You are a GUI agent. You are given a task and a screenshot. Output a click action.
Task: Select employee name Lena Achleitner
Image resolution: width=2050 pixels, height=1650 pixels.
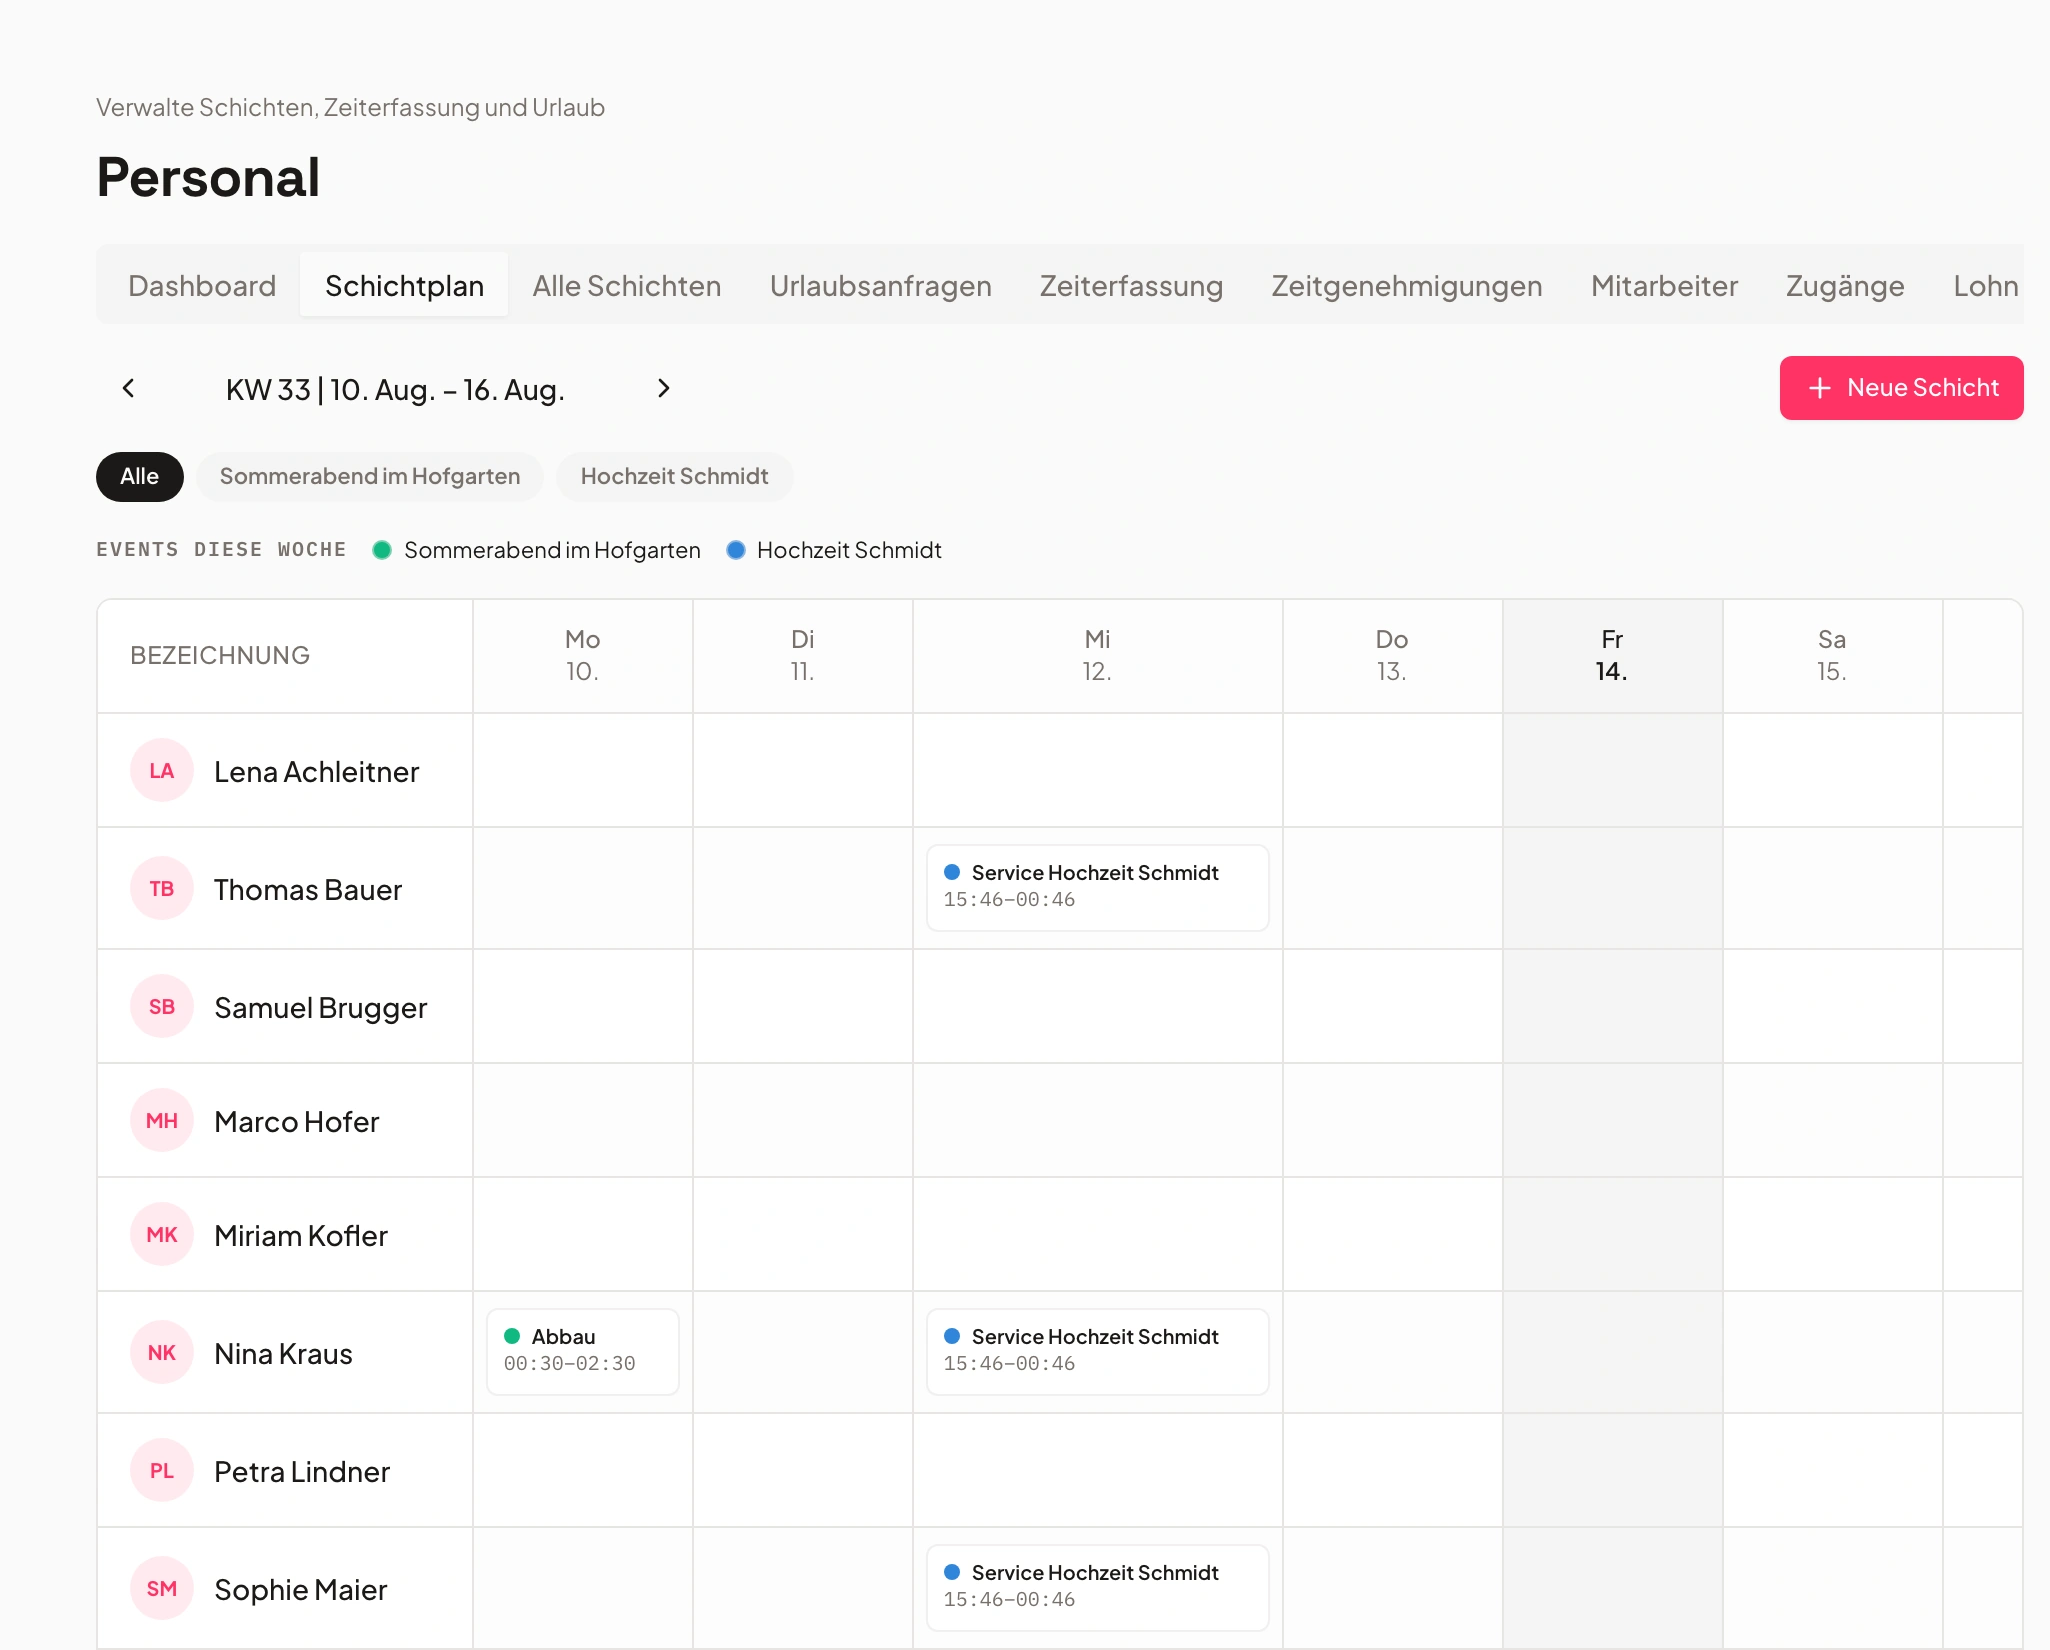click(x=316, y=772)
